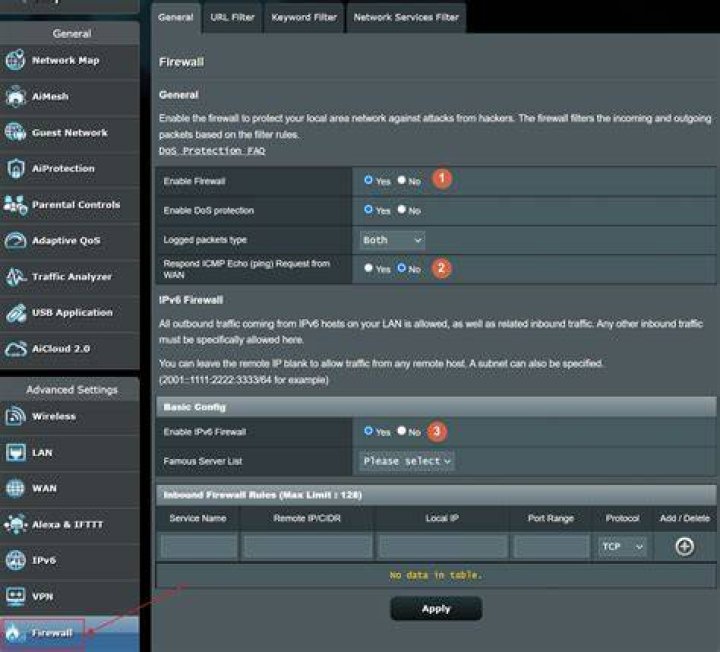Open the AiCloud 2.0 page label
The height and width of the screenshot is (652, 720).
61,349
